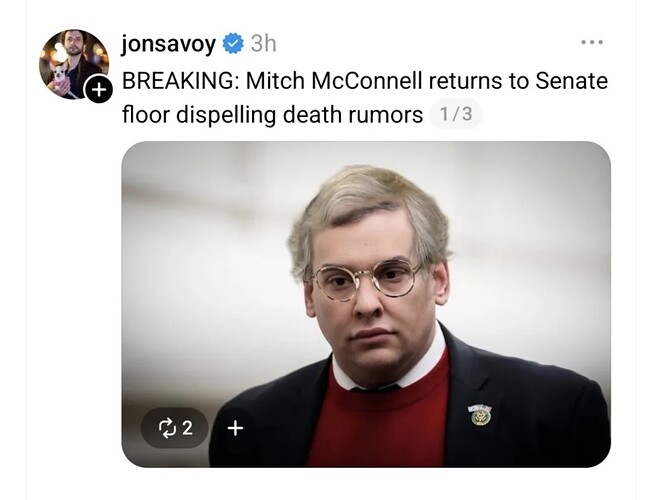The height and width of the screenshot is (500, 662).
Task: Click the blurred white background of photo
Action: 203,253
